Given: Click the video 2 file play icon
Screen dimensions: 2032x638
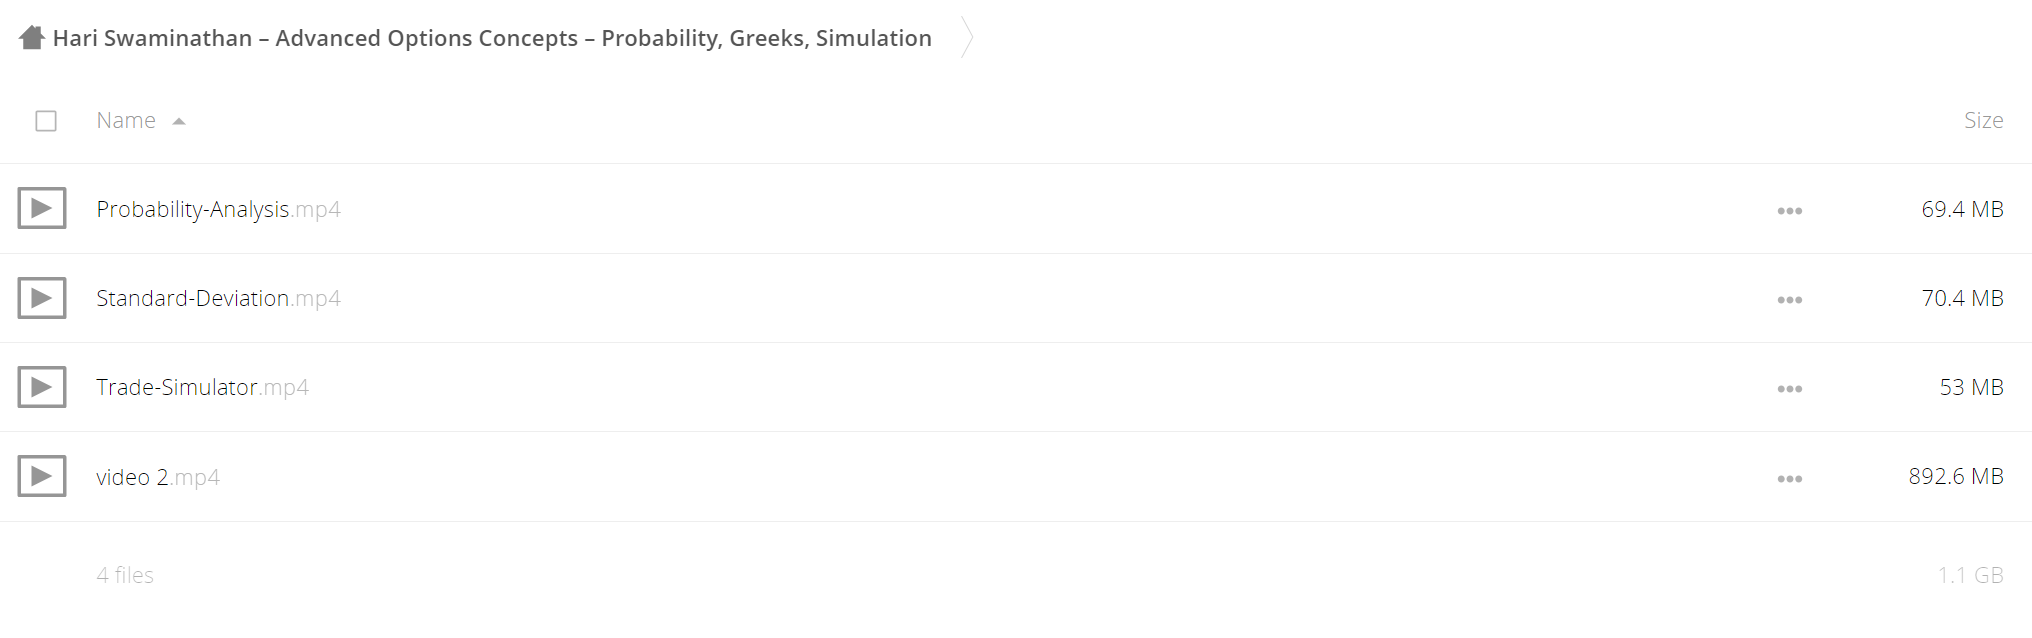Looking at the screenshot, I should (x=42, y=476).
